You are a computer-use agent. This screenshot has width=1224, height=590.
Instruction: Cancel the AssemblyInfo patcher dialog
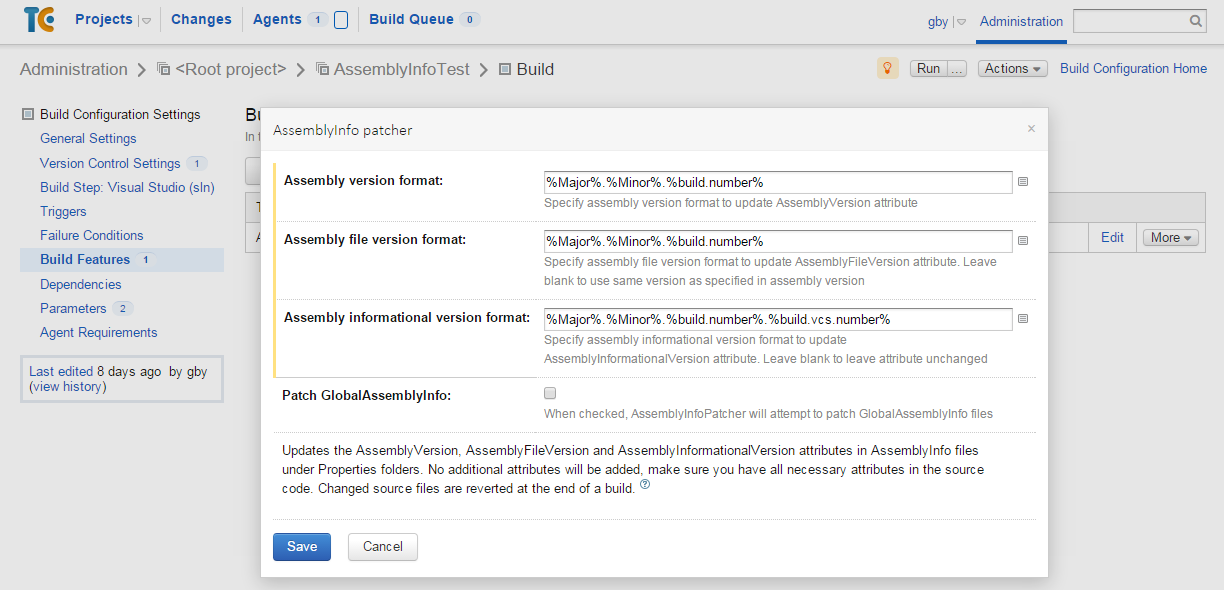point(383,547)
